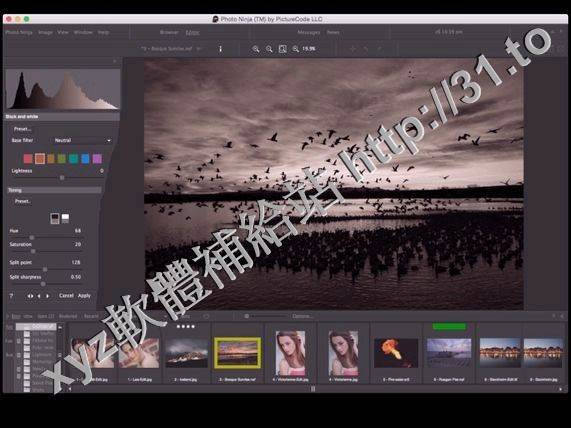Viewport: 571px width, 428px height.
Task: Select the Recent filter tab
Action: click(91, 316)
